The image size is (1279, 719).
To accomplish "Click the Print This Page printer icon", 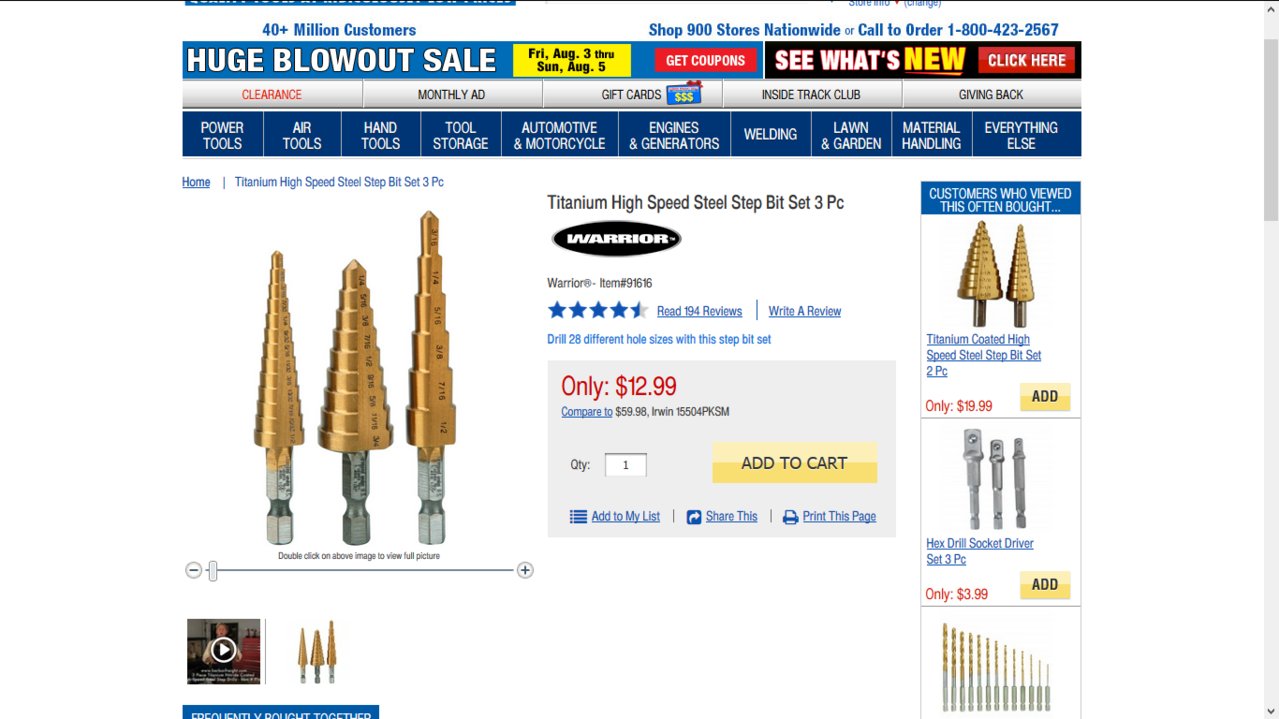I will coord(790,517).
